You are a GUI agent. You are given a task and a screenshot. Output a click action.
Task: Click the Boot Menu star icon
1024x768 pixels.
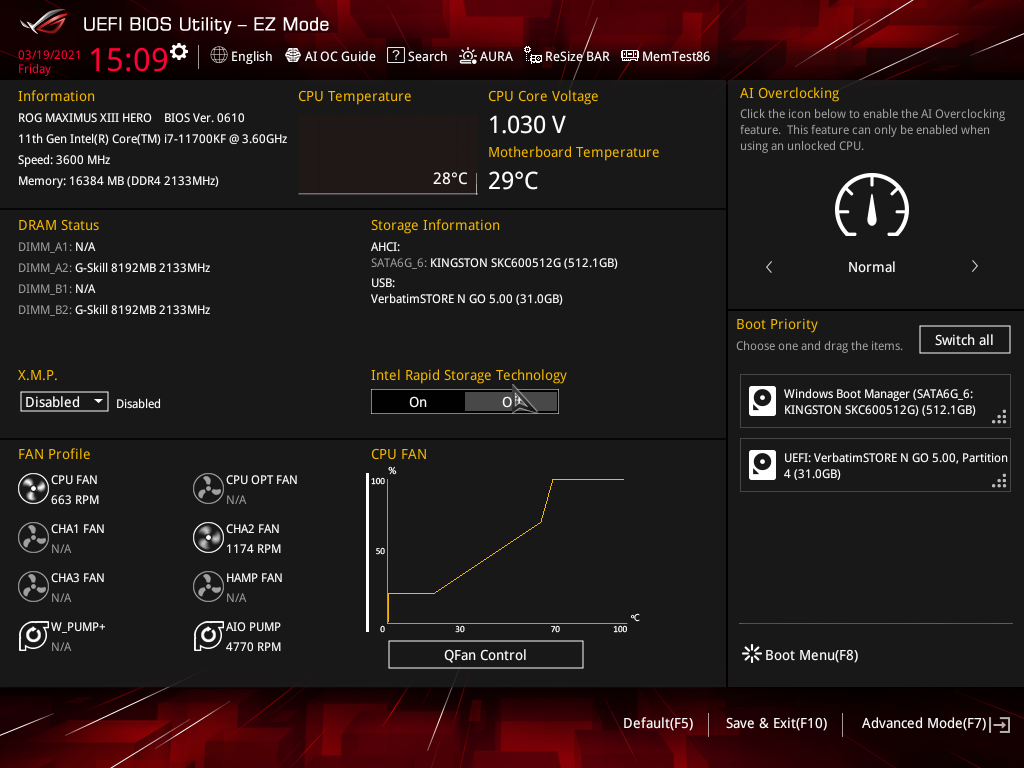coord(752,654)
